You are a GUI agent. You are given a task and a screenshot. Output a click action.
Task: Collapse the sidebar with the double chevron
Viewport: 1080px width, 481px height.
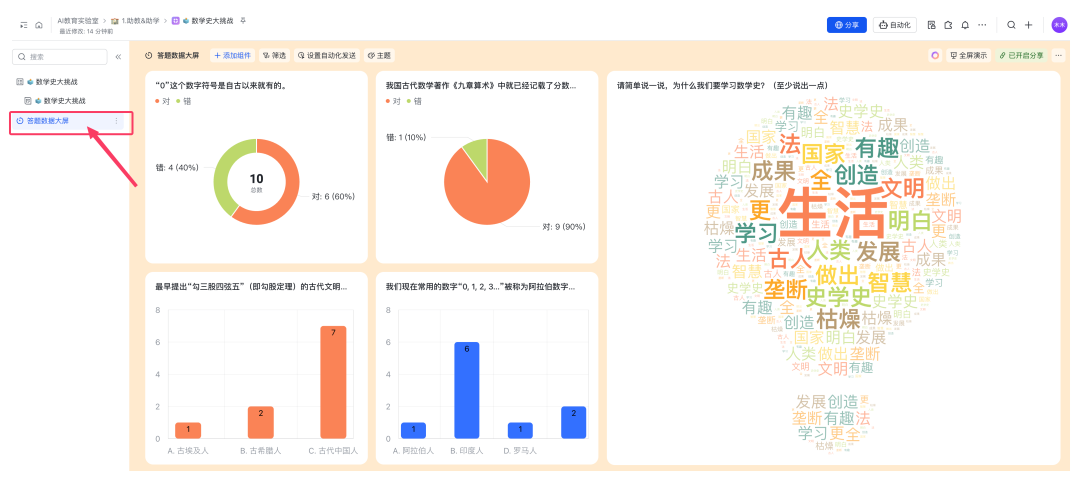118,57
